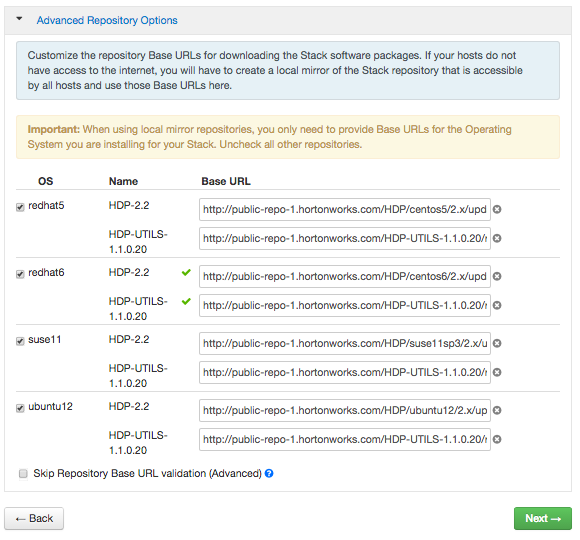Open help for Skip Repository validation
This screenshot has width=580, height=540.
tap(269, 473)
